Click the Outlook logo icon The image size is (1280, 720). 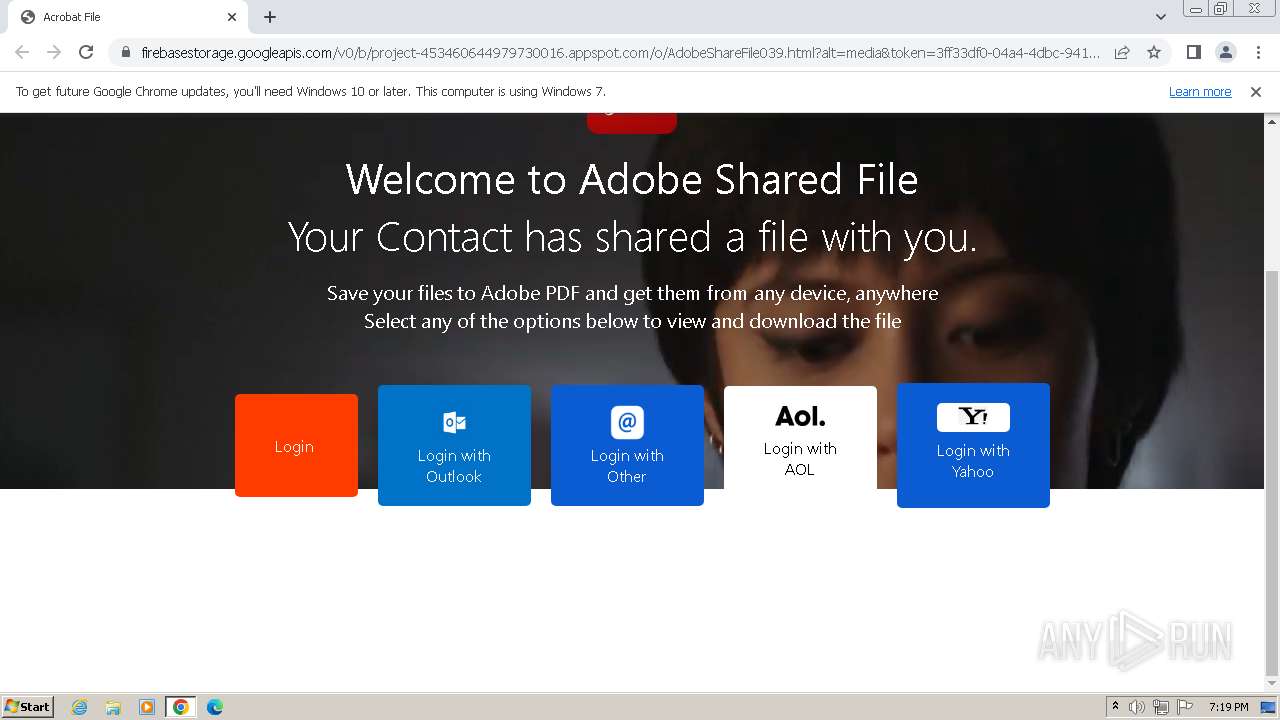tap(454, 422)
